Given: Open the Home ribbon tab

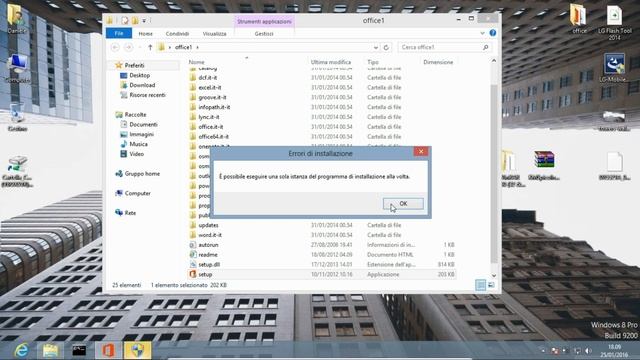Looking at the screenshot, I should 145,33.
